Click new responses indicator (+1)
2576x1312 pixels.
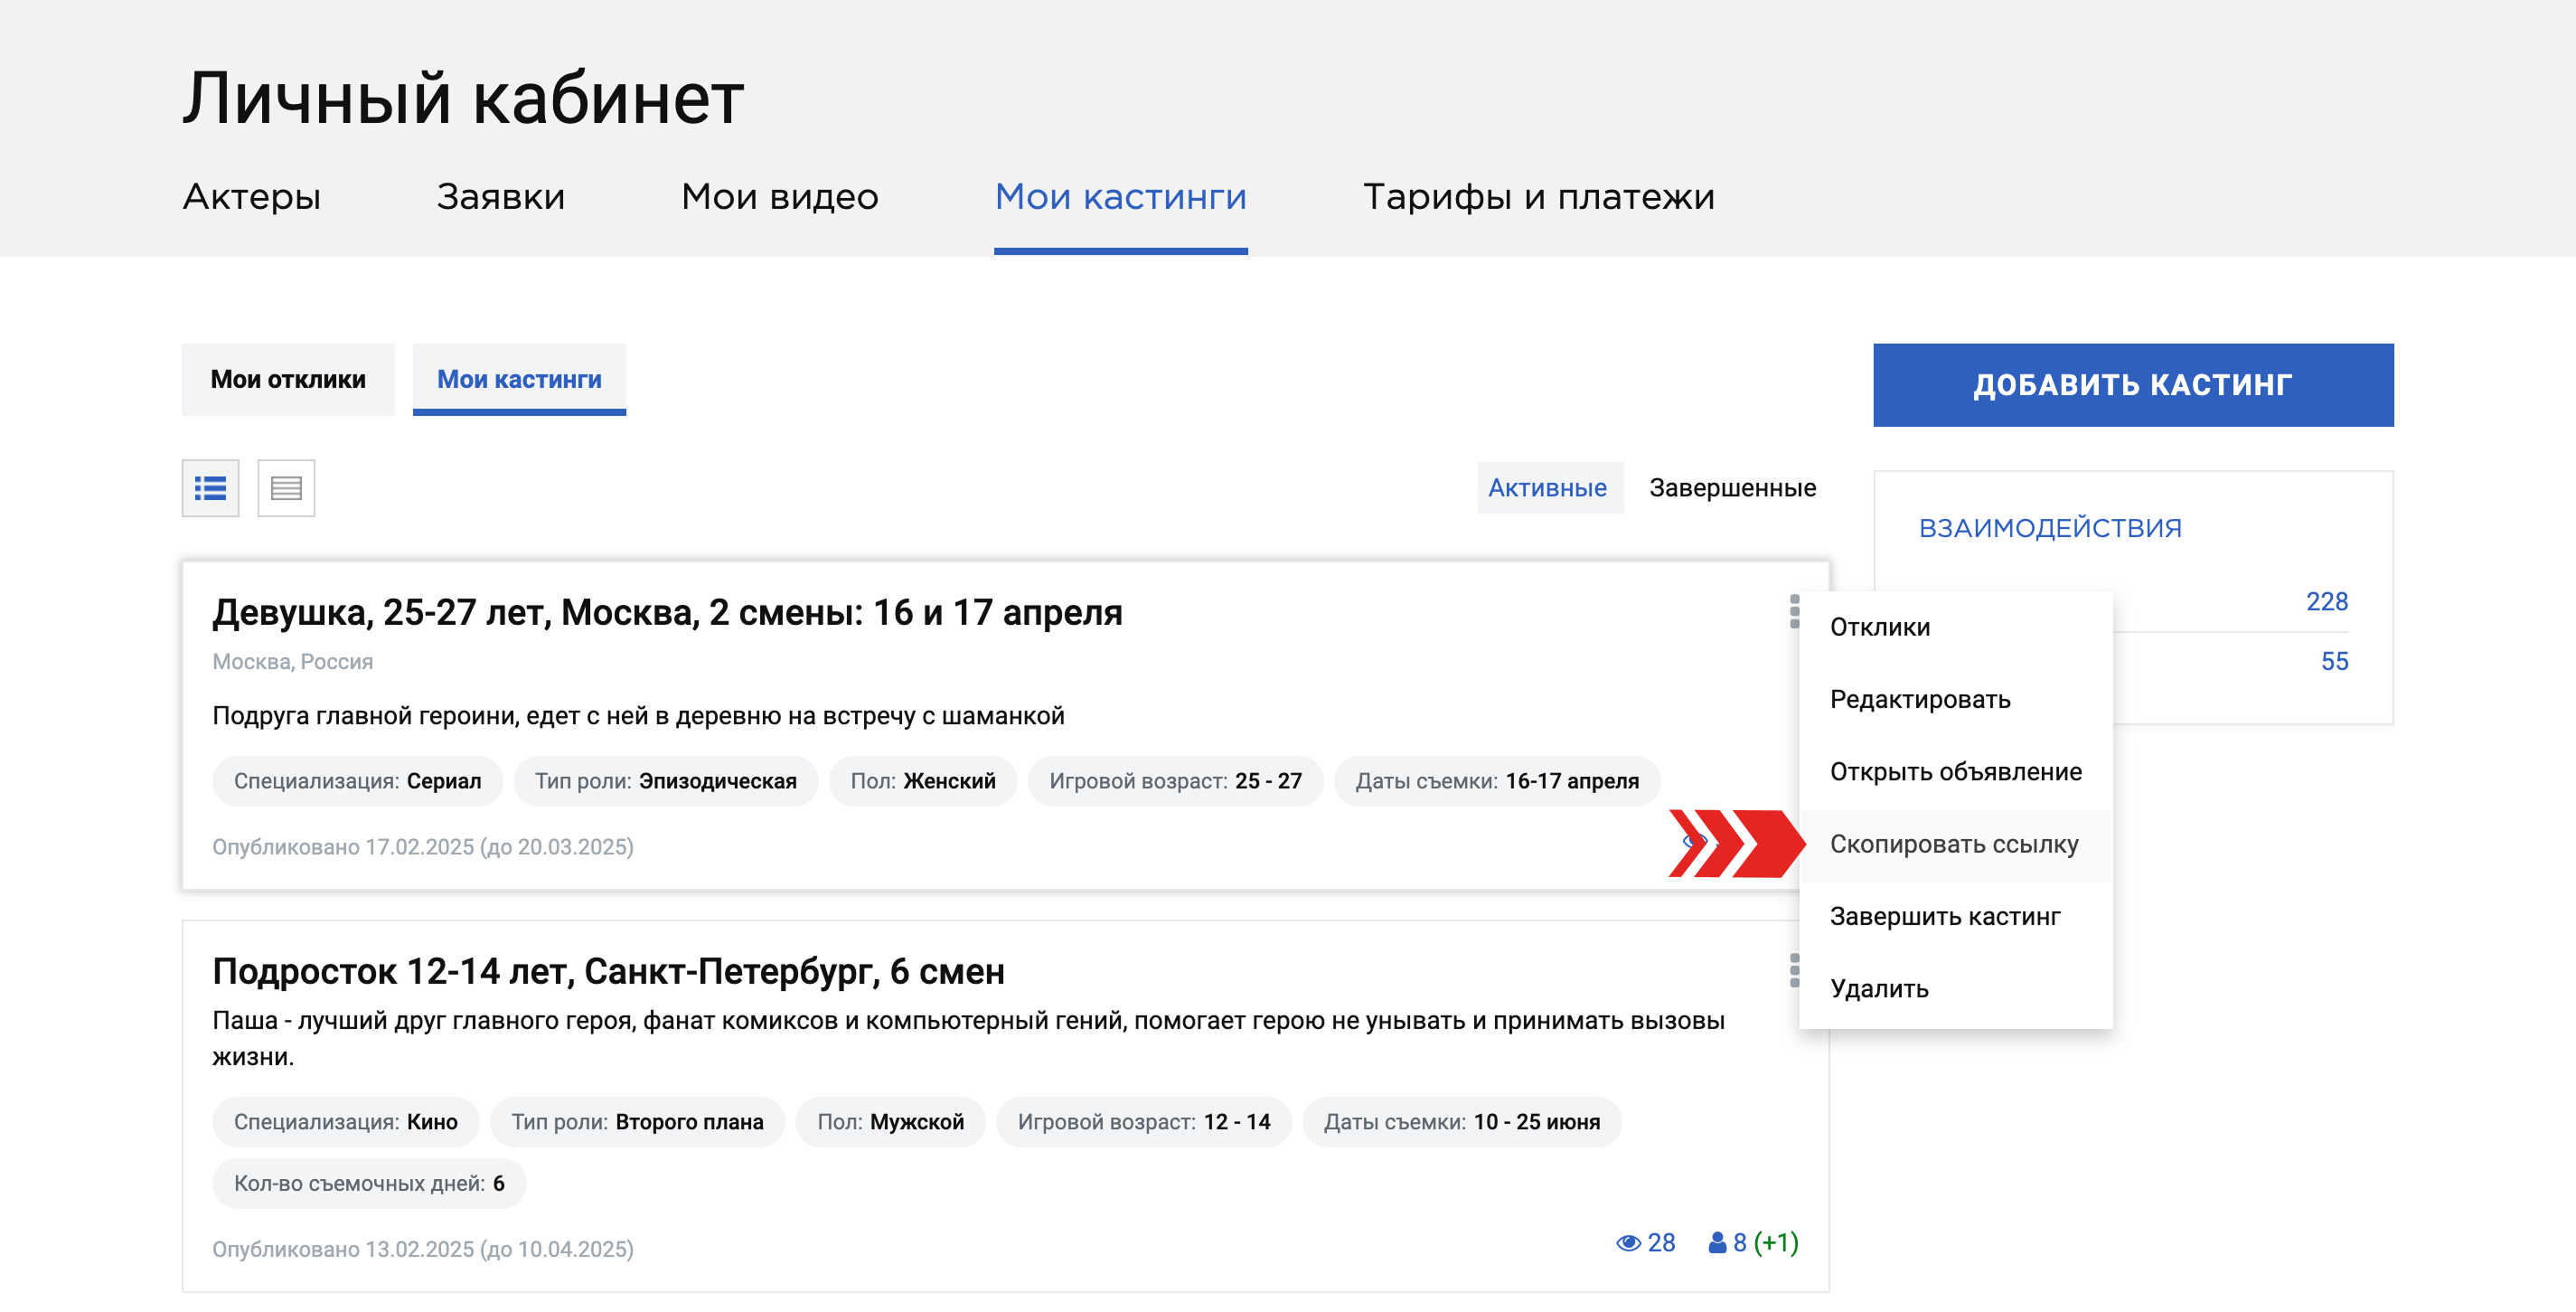(x=1776, y=1243)
